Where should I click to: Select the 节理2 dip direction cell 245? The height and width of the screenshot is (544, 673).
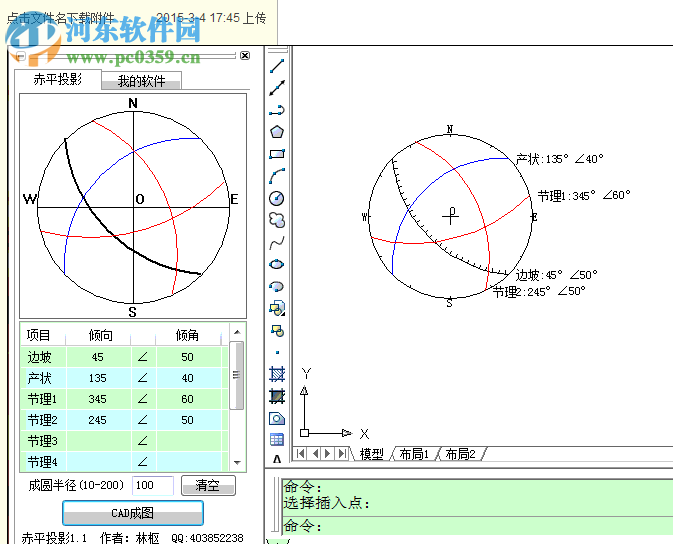98,420
